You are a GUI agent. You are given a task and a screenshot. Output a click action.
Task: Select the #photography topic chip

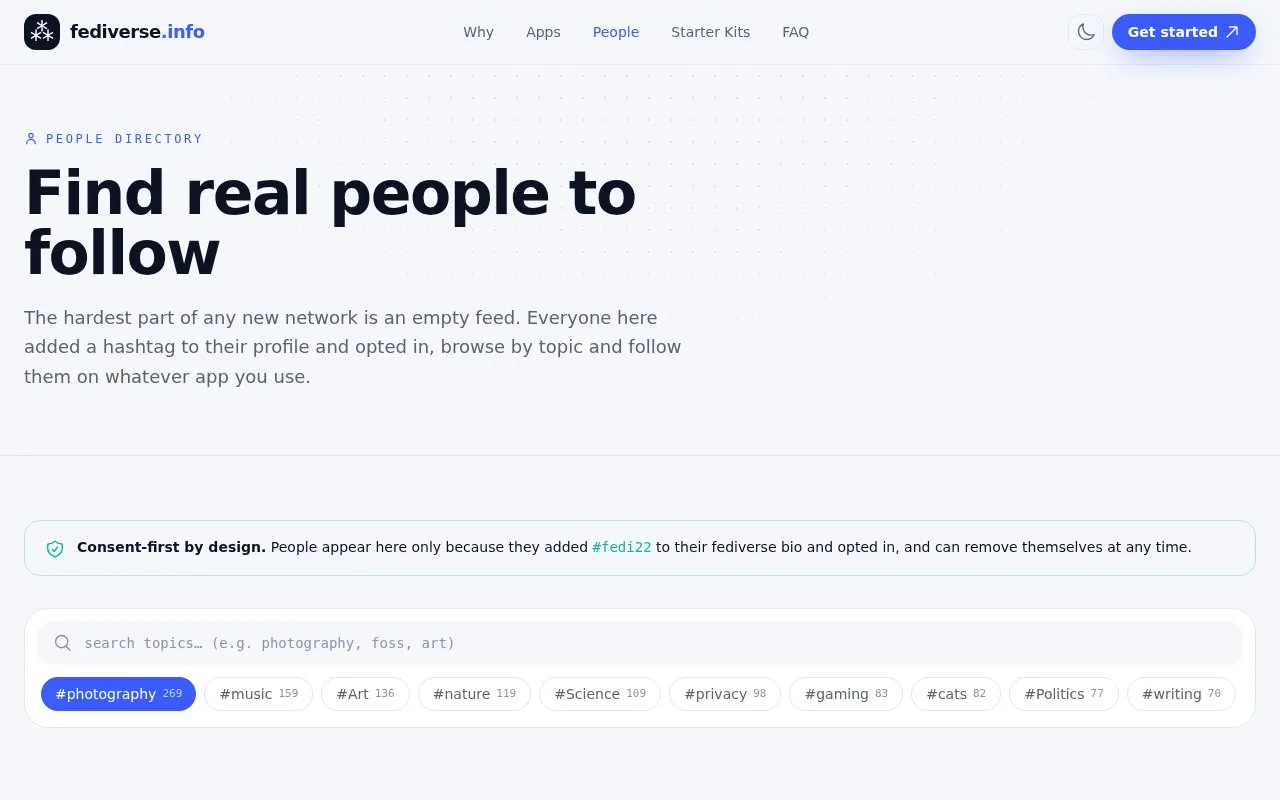pyautogui.click(x=118, y=694)
